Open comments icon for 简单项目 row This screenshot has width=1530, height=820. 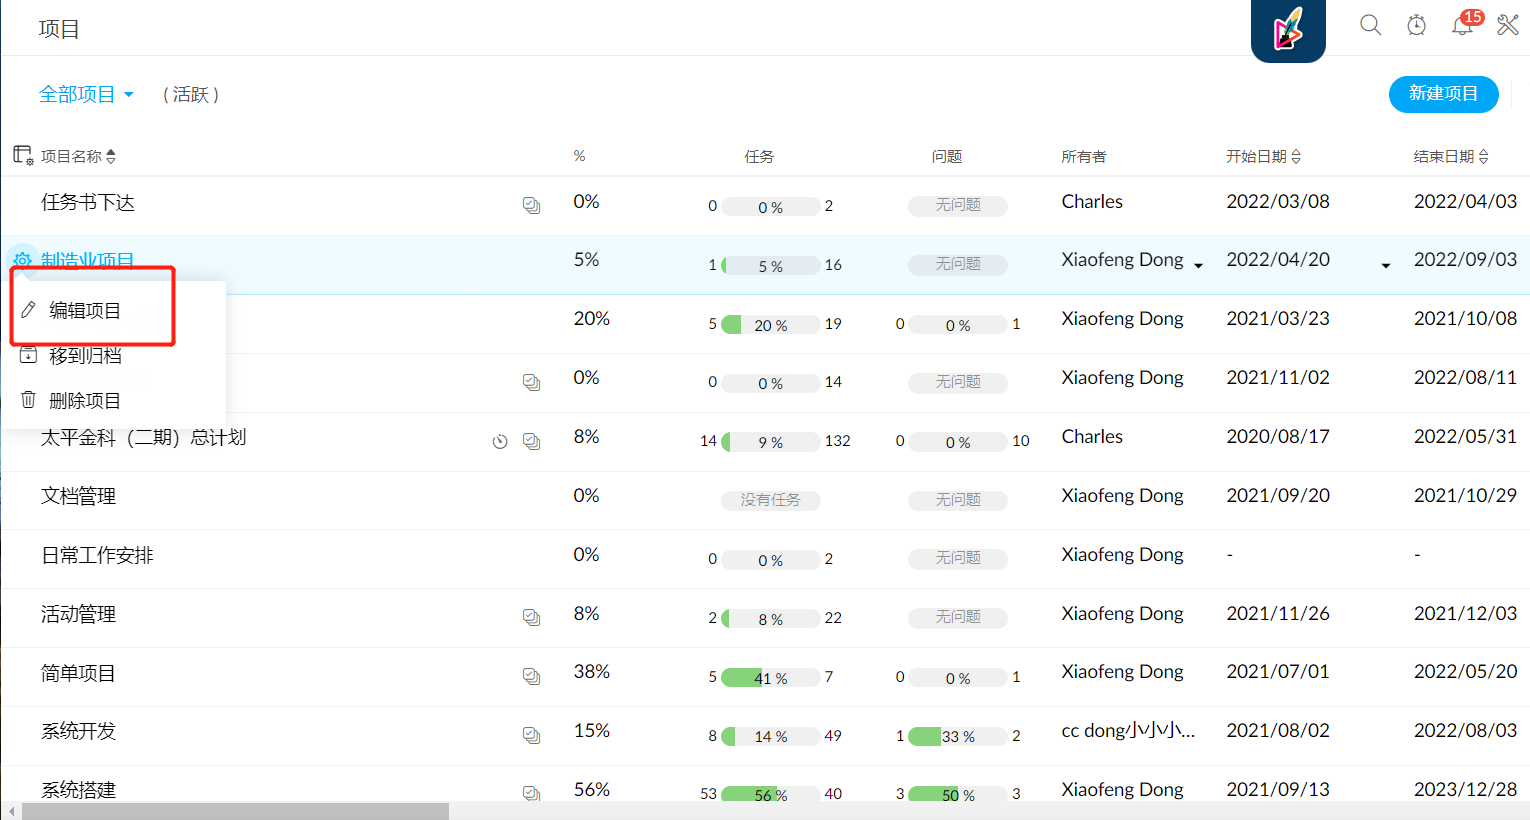531,677
